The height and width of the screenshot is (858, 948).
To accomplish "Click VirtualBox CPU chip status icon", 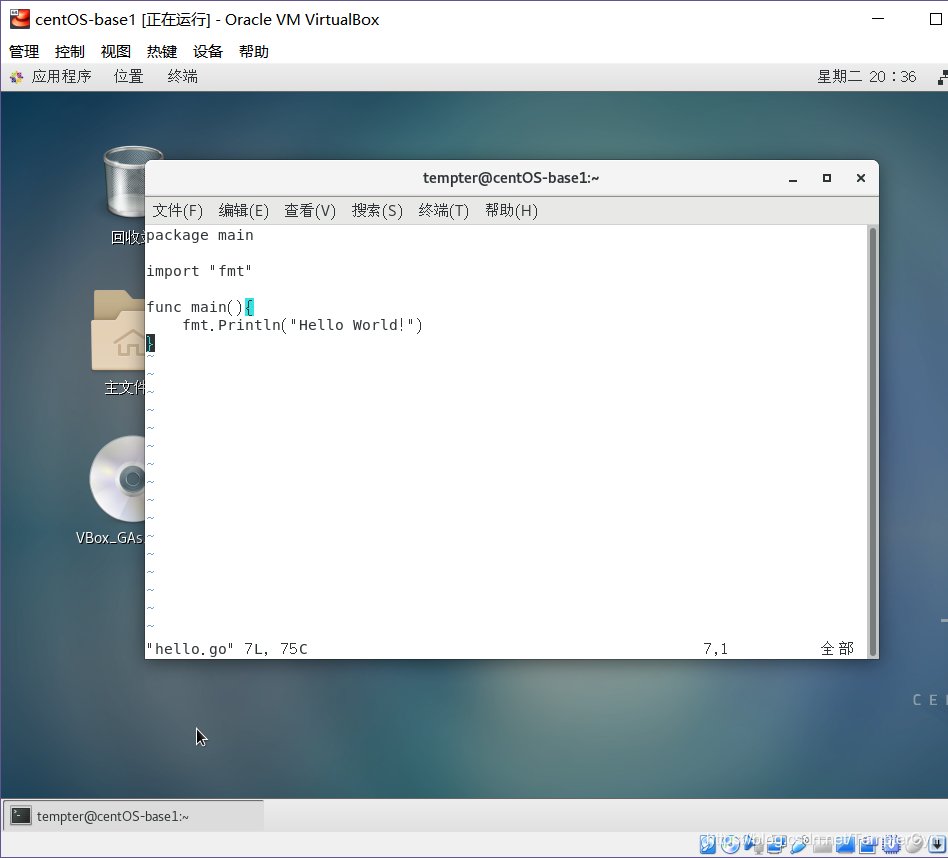I will coord(891,843).
